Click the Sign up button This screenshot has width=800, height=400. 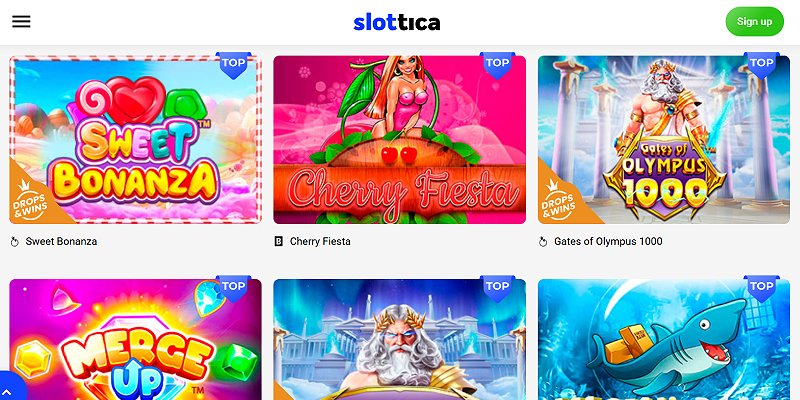pos(755,21)
